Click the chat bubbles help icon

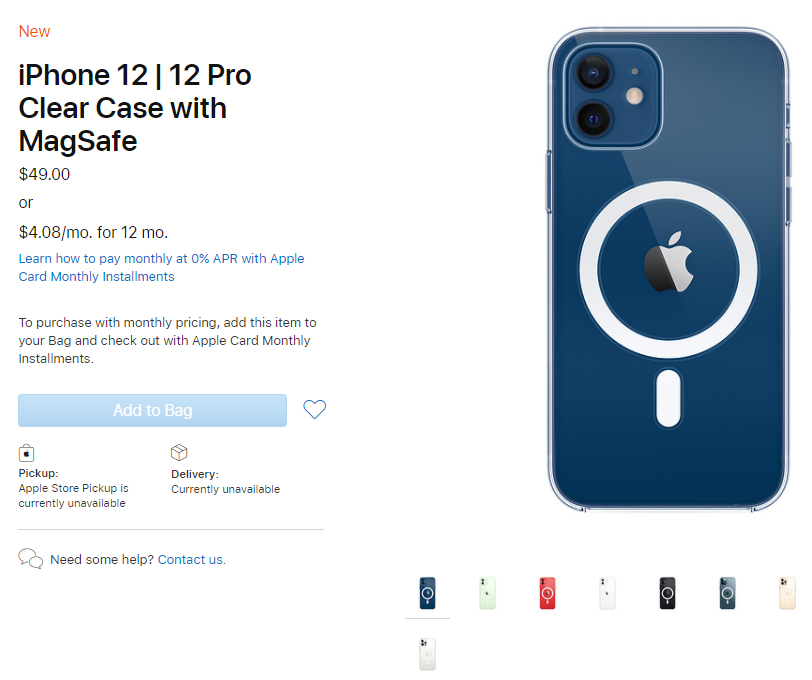tap(31, 559)
